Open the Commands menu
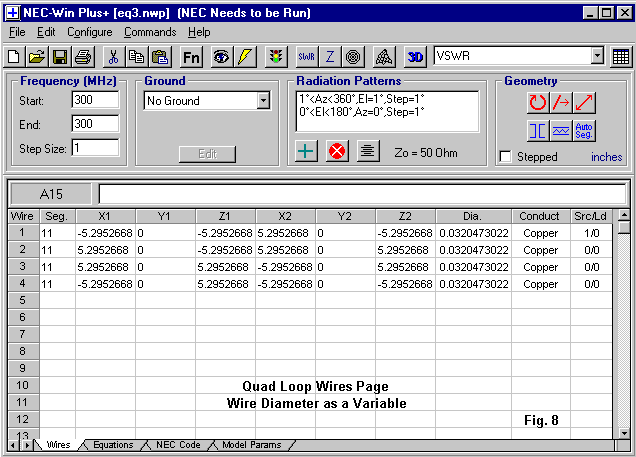Image resolution: width=636 pixels, height=457 pixels. tap(150, 32)
